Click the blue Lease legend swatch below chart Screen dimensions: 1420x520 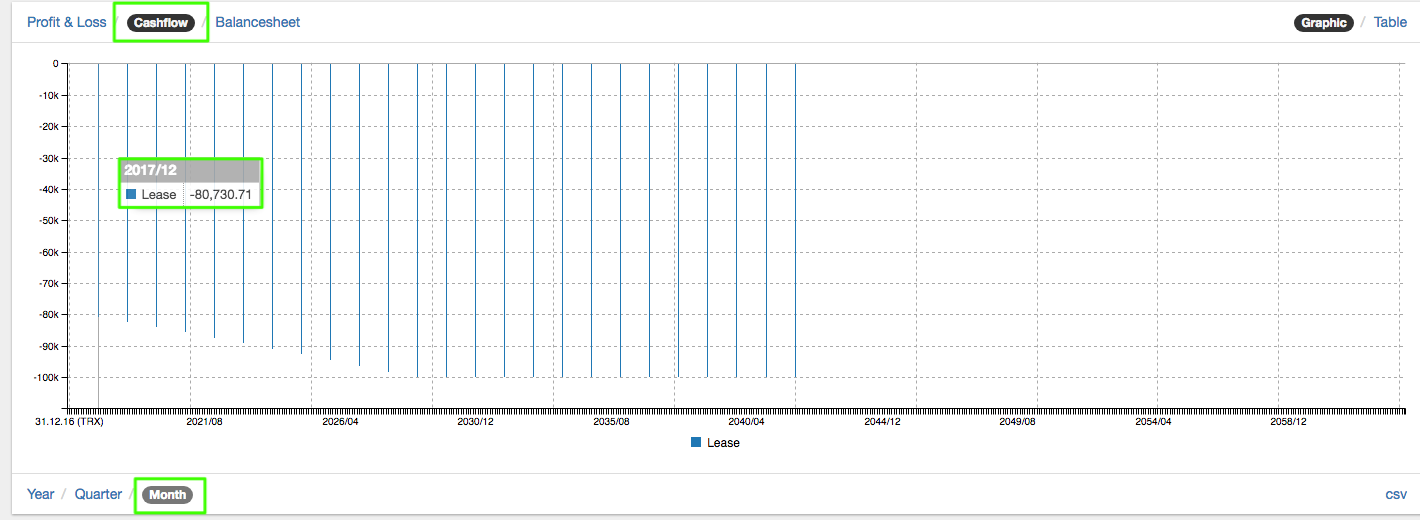(696, 442)
